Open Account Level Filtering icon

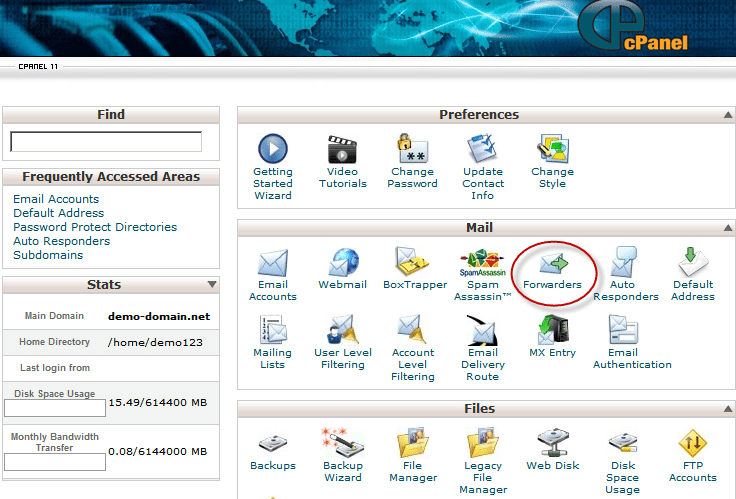[412, 330]
